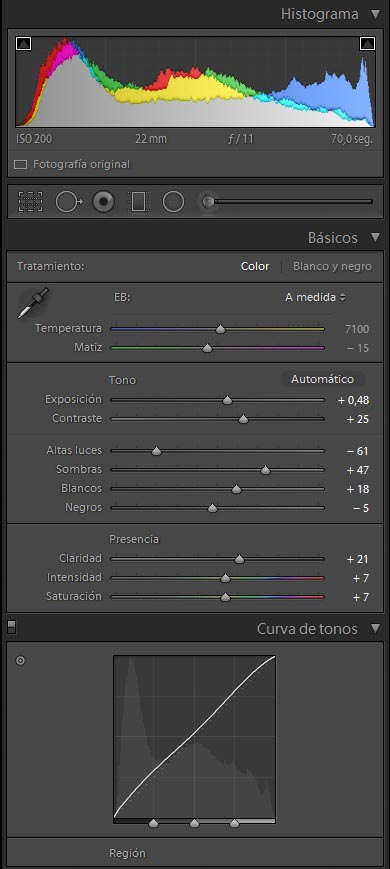
Task: Click the Blancos value +18
Action: coord(358,489)
